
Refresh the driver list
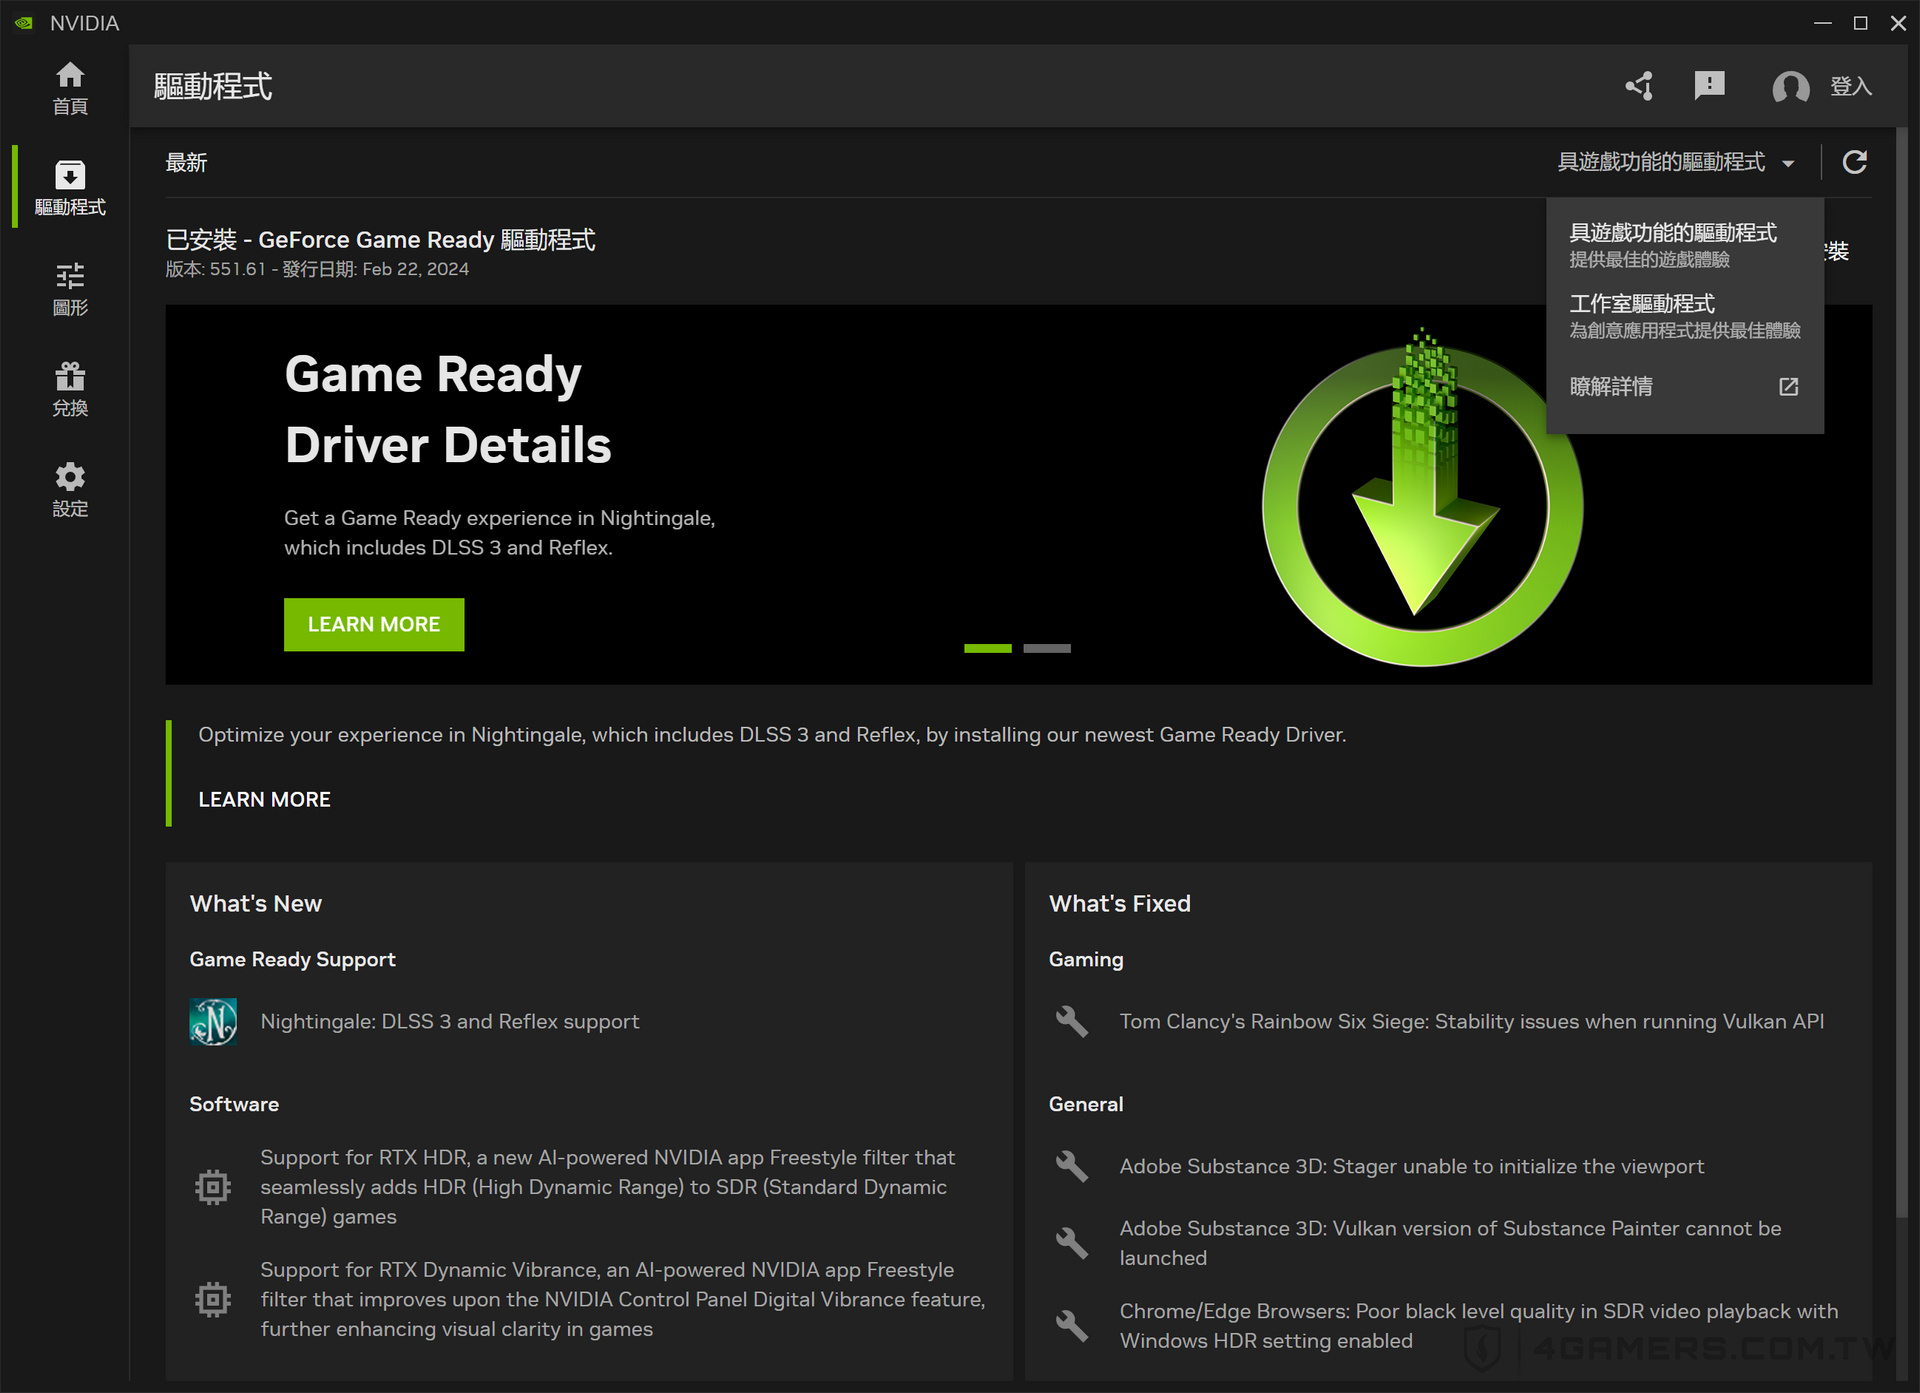[1855, 162]
